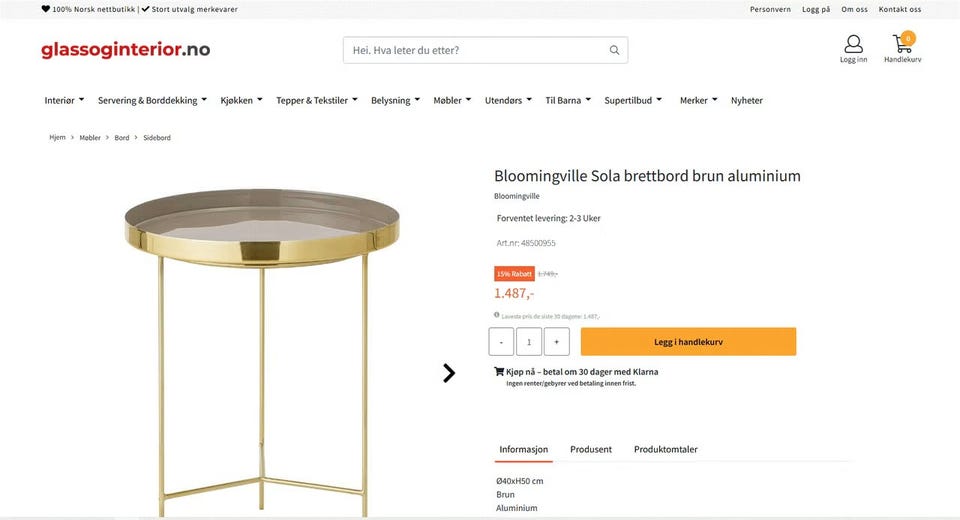Screen dimensions: 960x520
Task: Open the Nyheter menu item
Action: click(747, 100)
